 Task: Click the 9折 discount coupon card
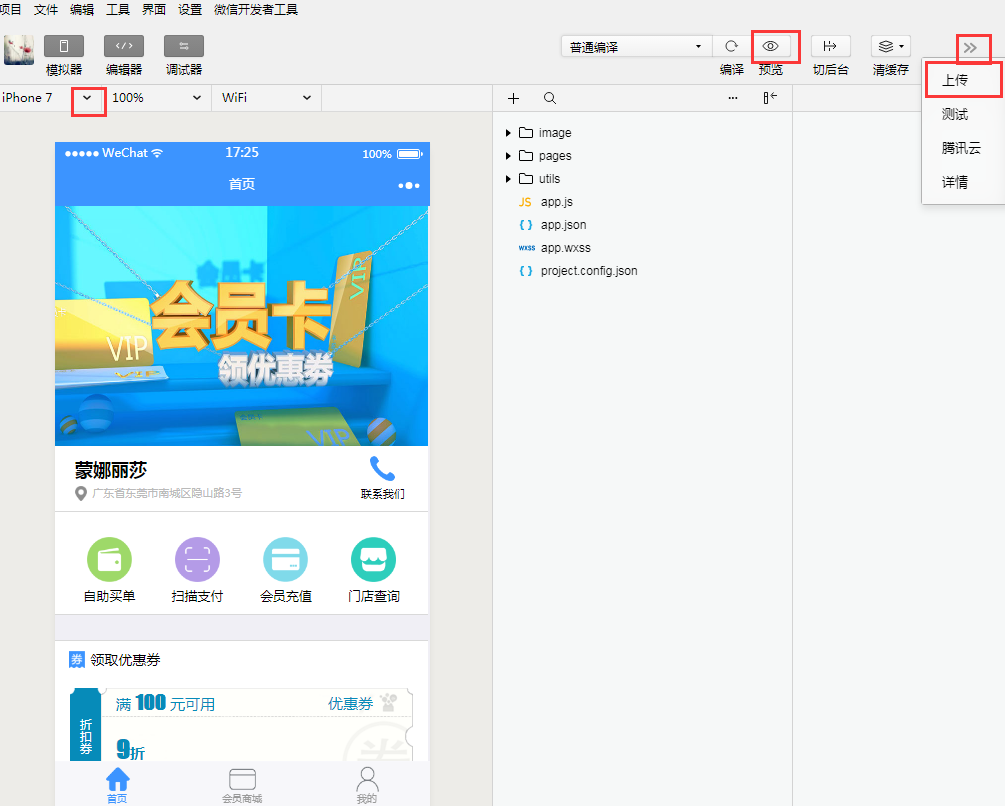[241, 725]
